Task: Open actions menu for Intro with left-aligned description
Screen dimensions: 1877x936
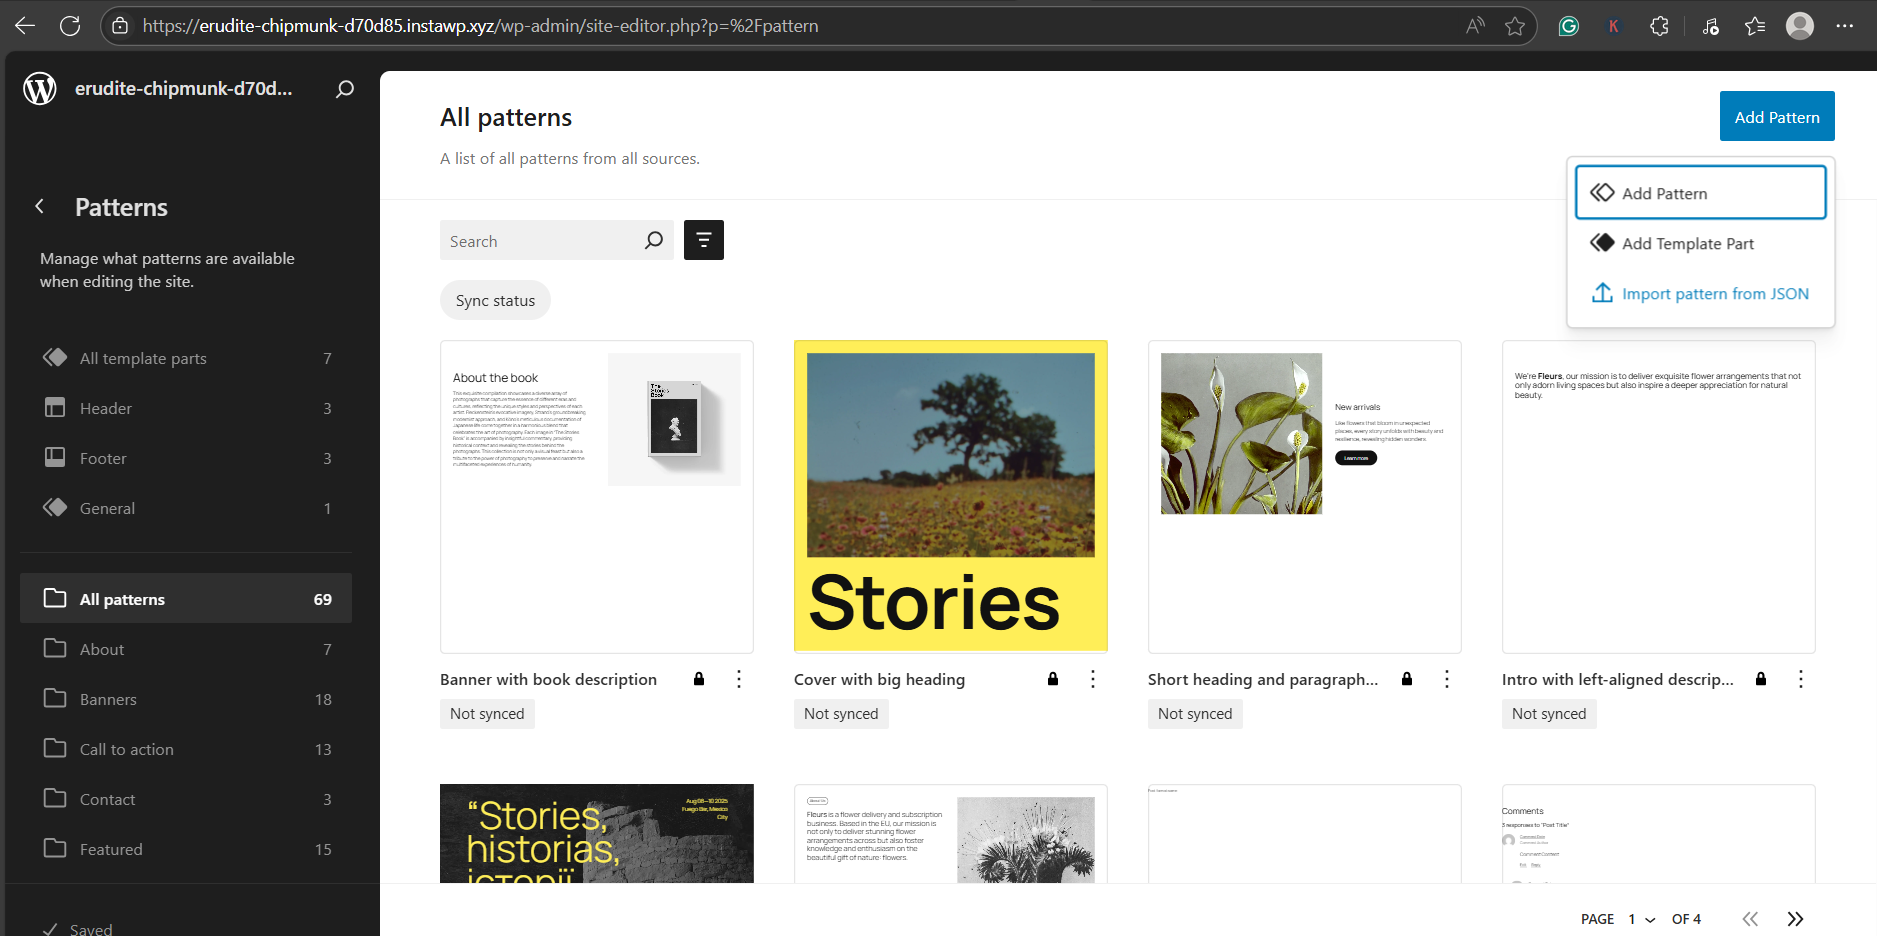Action: (x=1801, y=679)
